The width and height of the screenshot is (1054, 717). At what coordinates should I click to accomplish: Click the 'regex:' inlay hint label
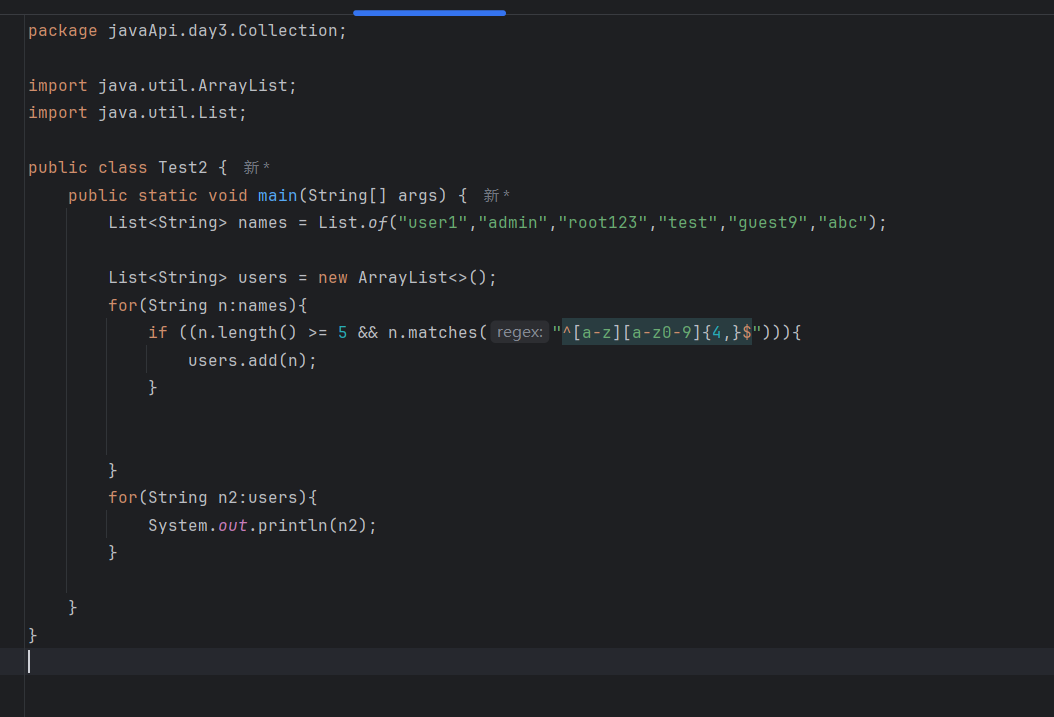click(x=519, y=332)
